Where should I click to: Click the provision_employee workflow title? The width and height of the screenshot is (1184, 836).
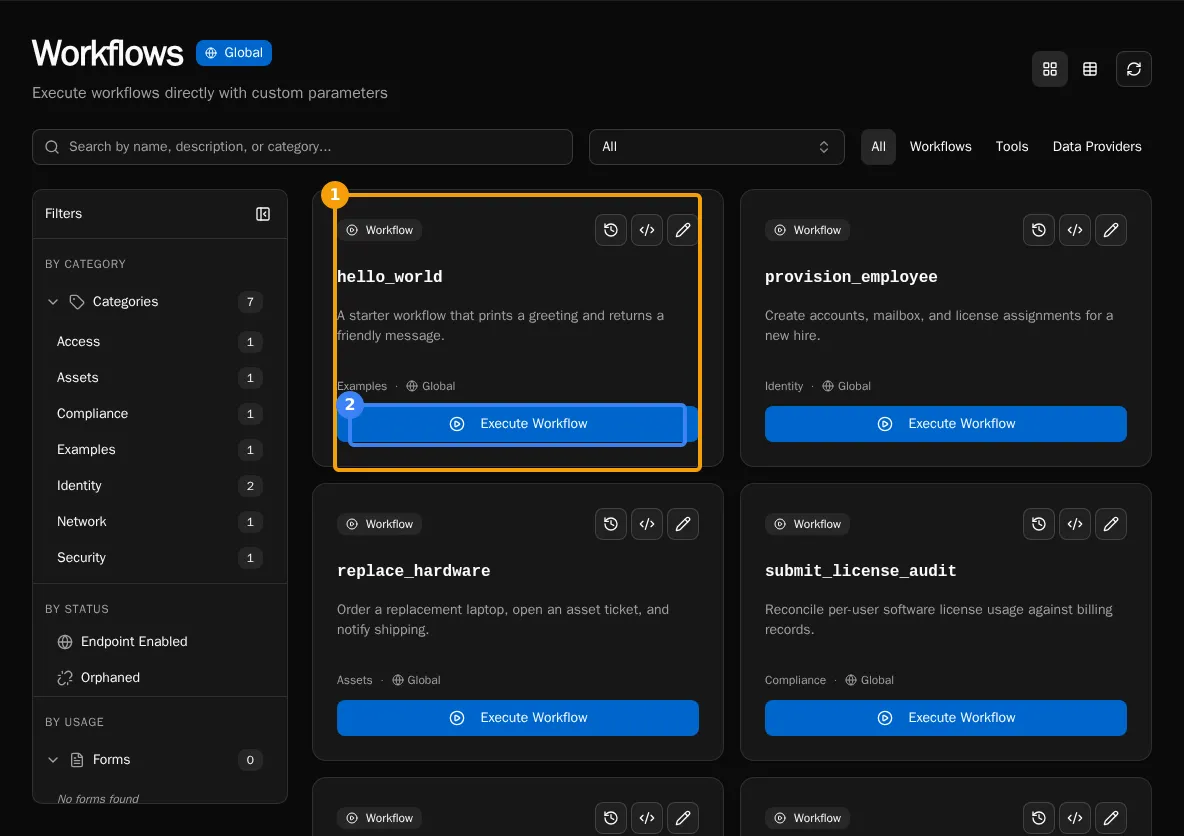click(851, 277)
